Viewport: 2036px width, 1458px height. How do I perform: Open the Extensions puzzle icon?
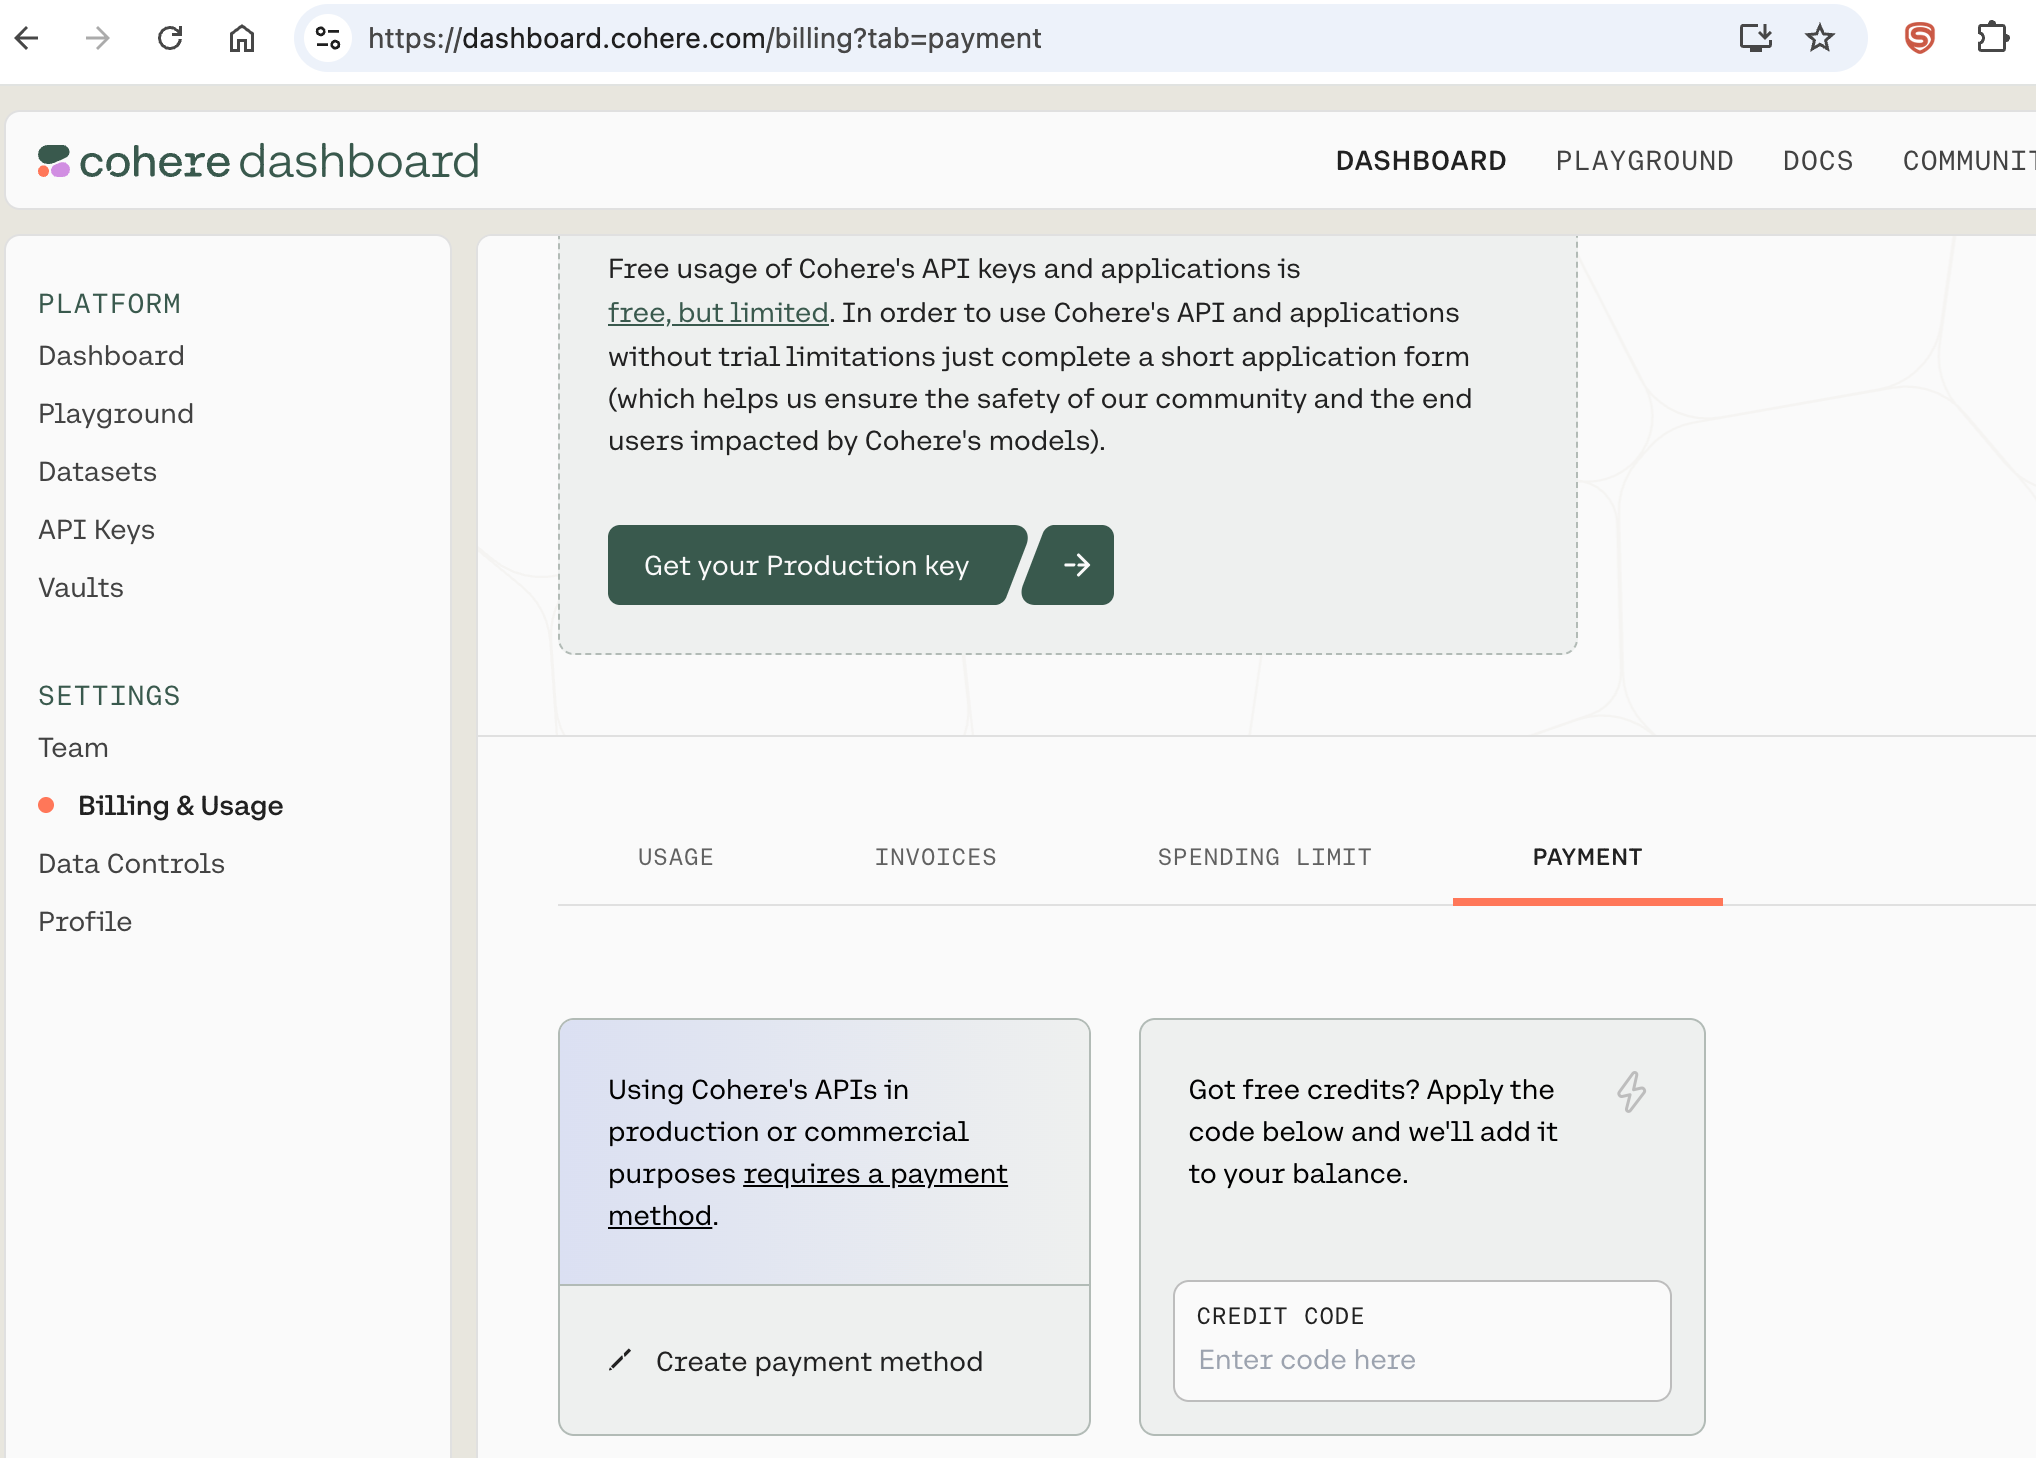[x=1993, y=38]
